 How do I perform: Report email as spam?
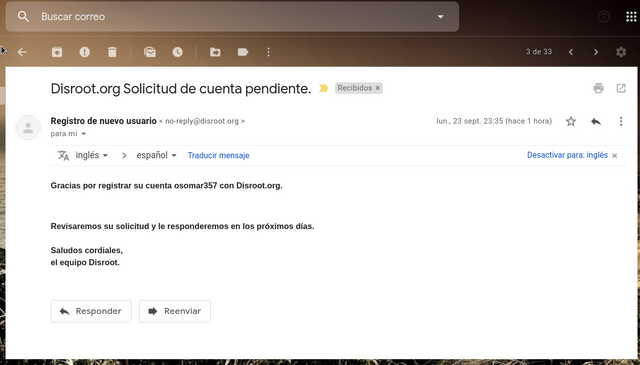point(84,52)
